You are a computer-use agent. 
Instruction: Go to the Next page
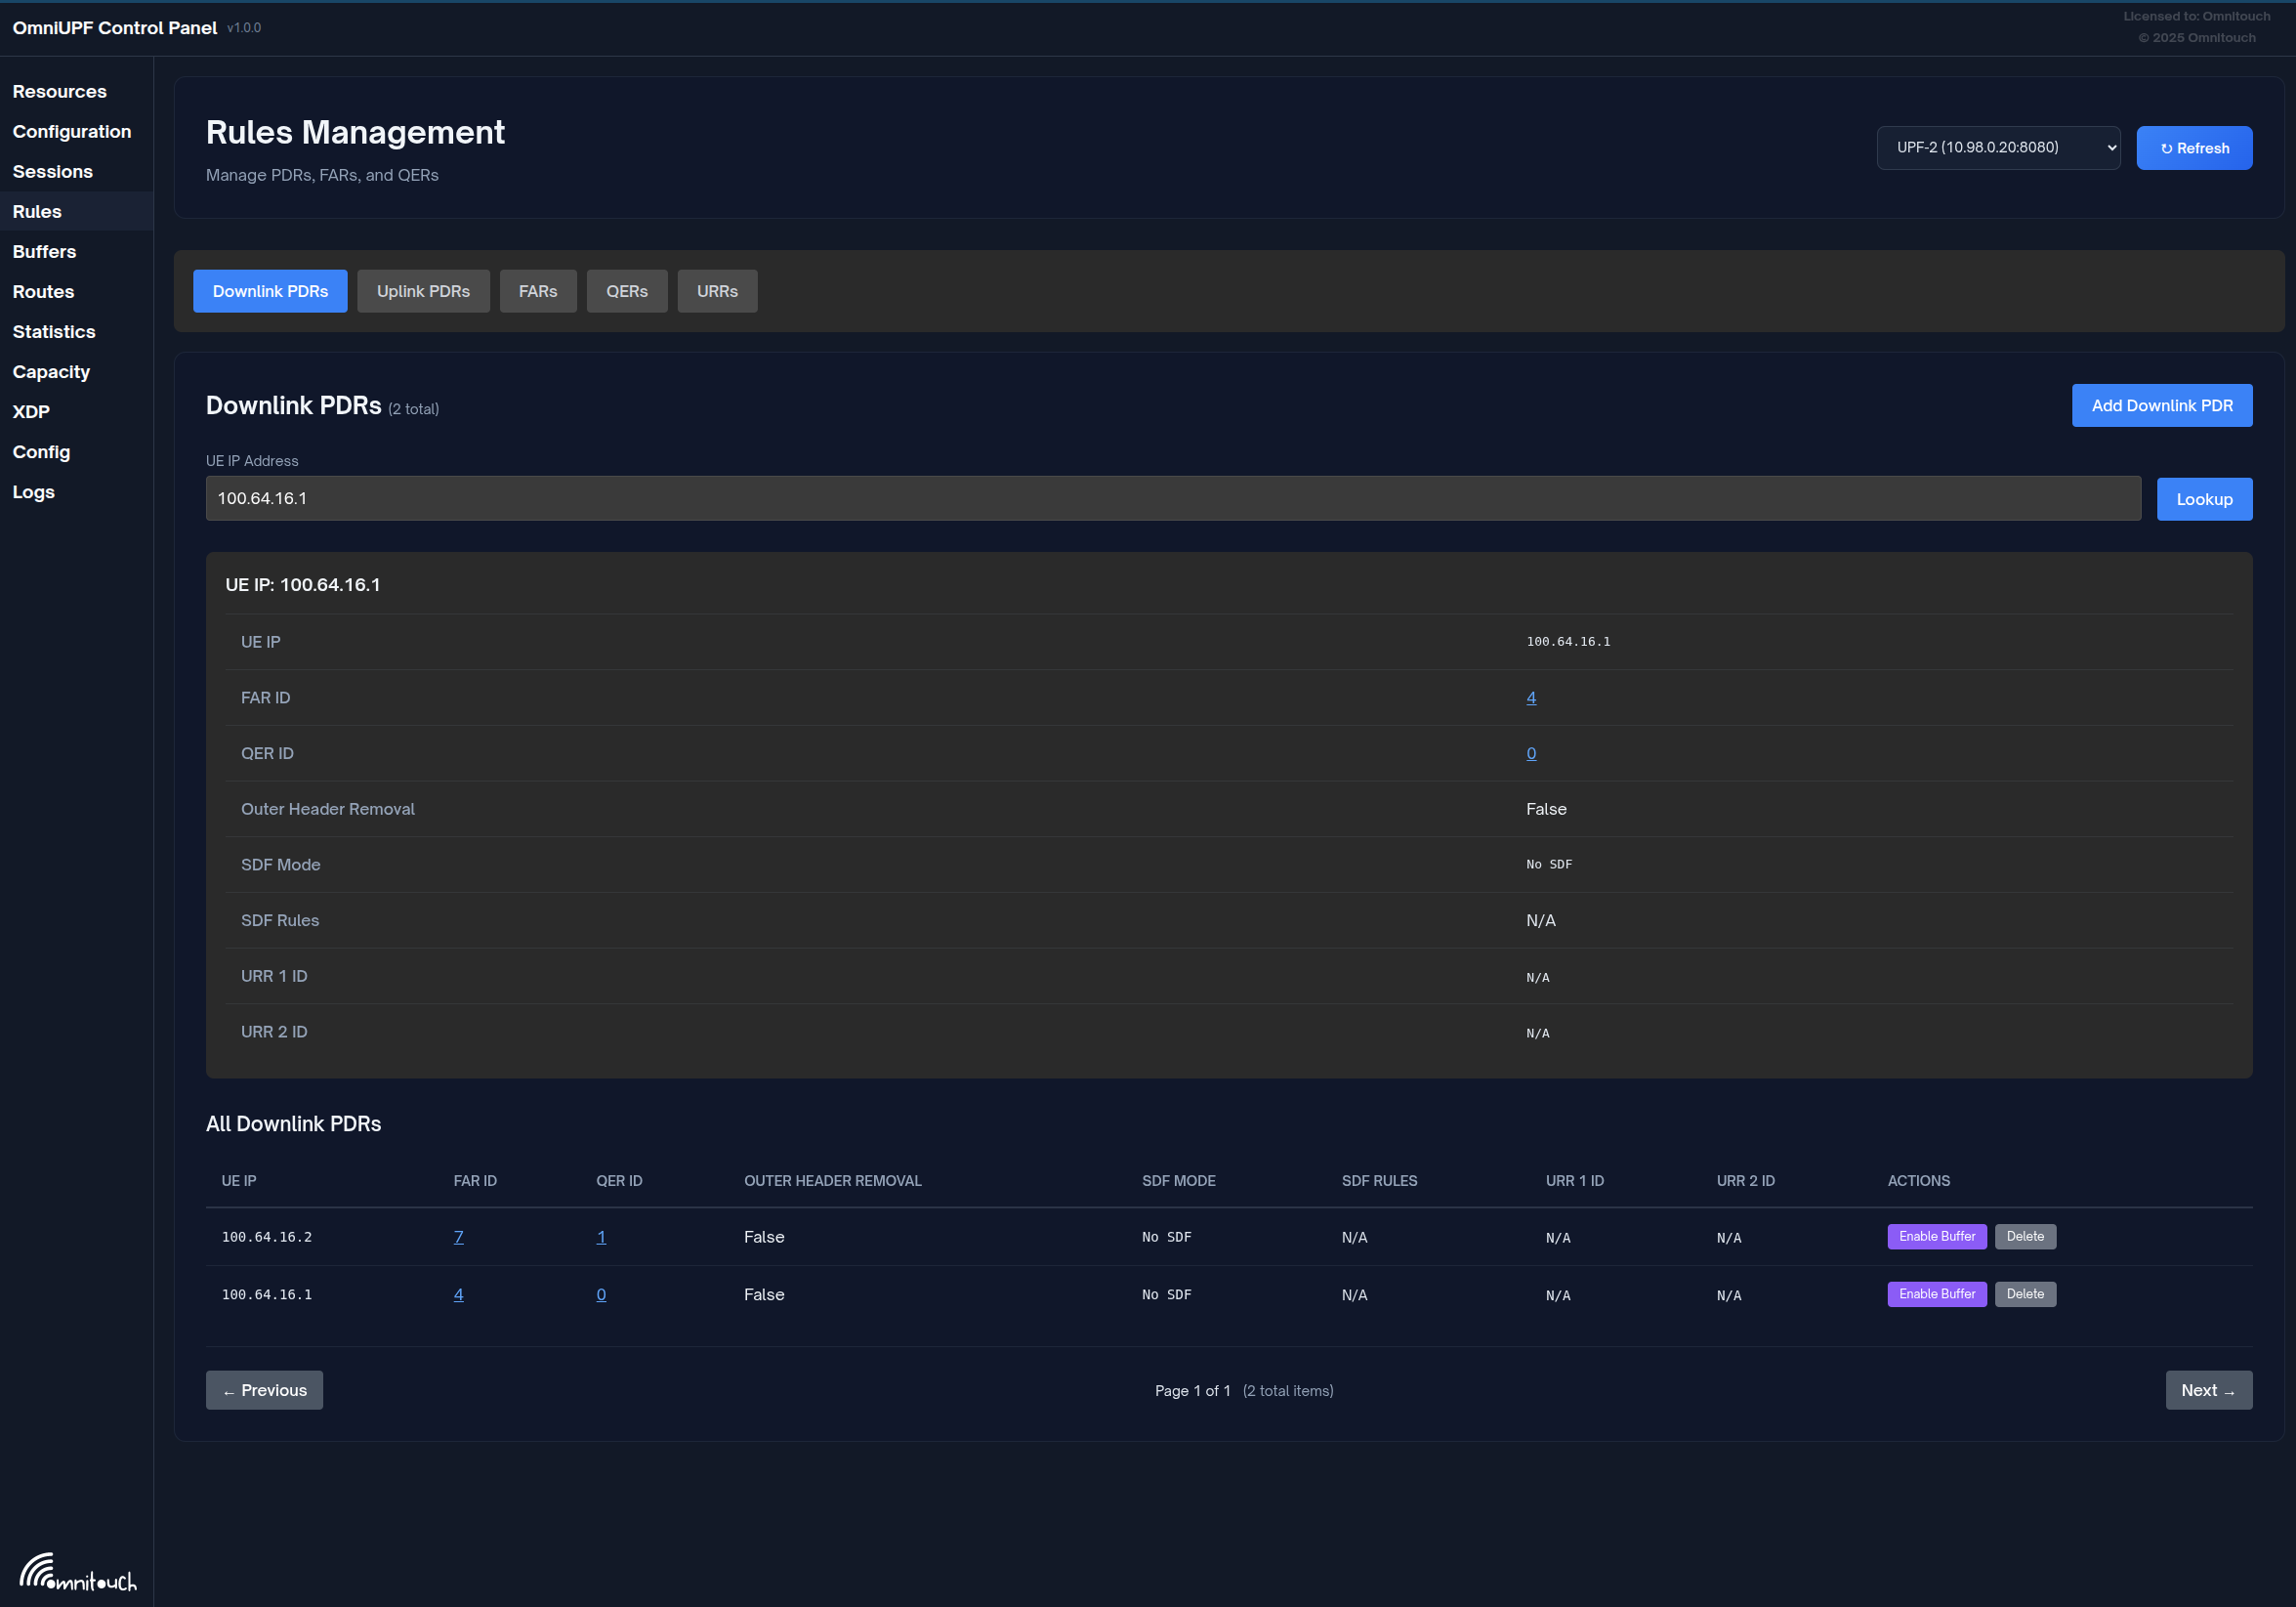pyautogui.click(x=2209, y=1390)
